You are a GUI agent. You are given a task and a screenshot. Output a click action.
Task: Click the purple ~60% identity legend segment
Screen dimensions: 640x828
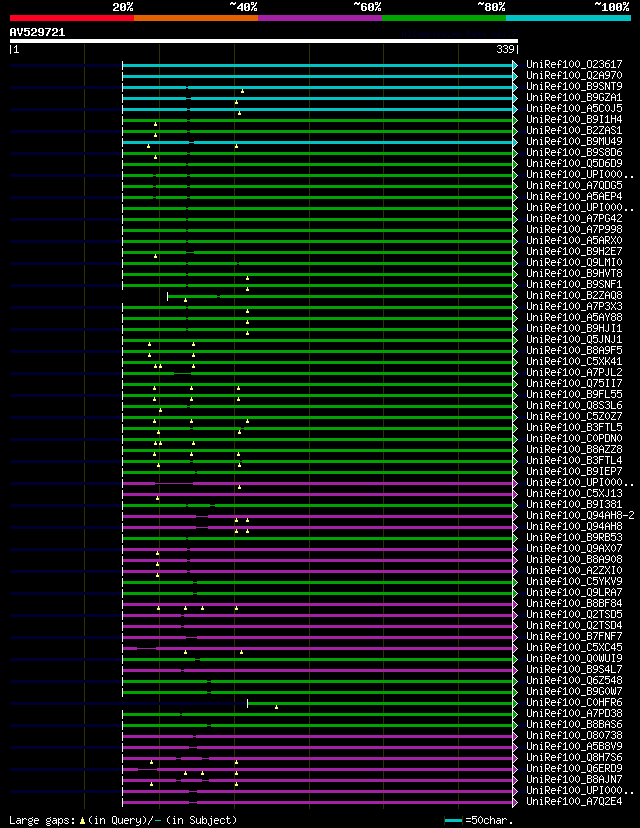click(x=320, y=18)
